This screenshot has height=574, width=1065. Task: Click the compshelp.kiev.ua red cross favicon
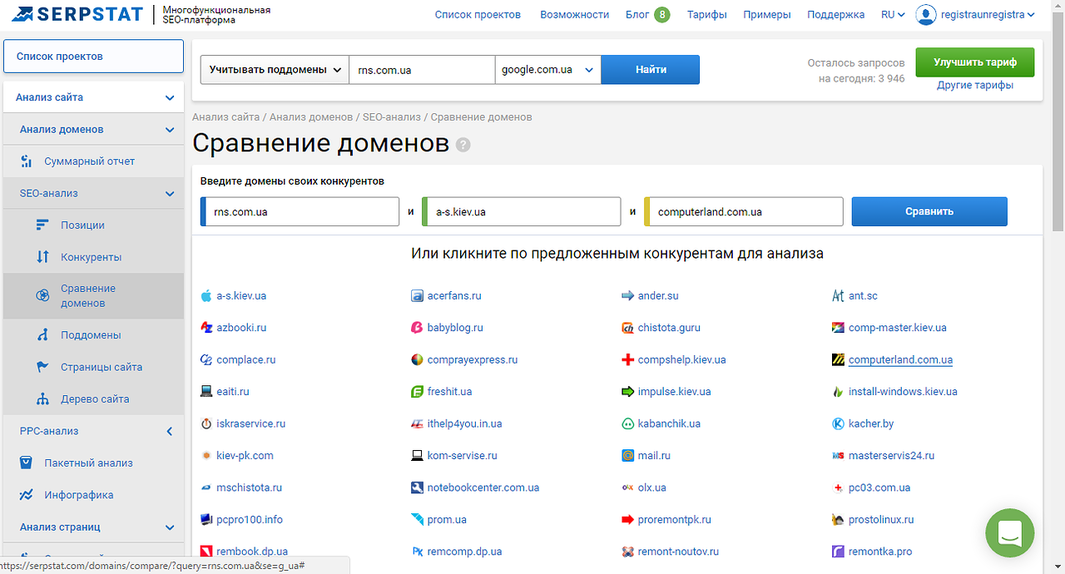628,359
